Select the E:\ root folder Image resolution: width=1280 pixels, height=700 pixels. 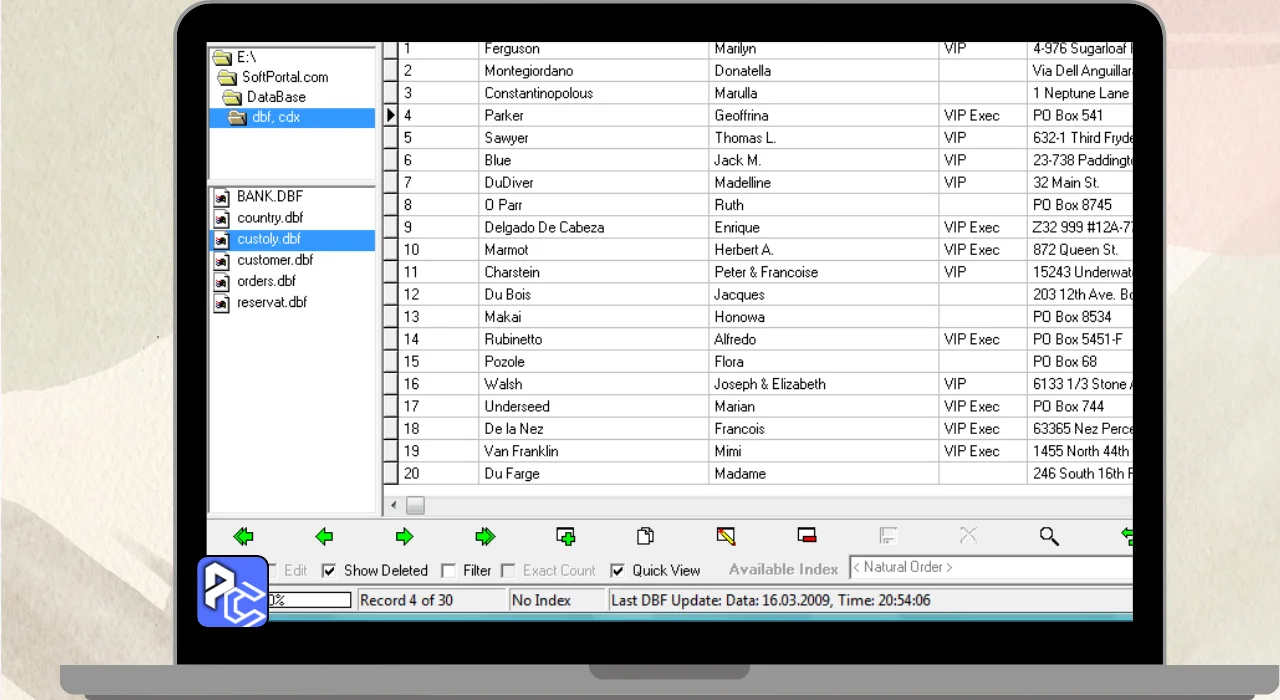[246, 57]
